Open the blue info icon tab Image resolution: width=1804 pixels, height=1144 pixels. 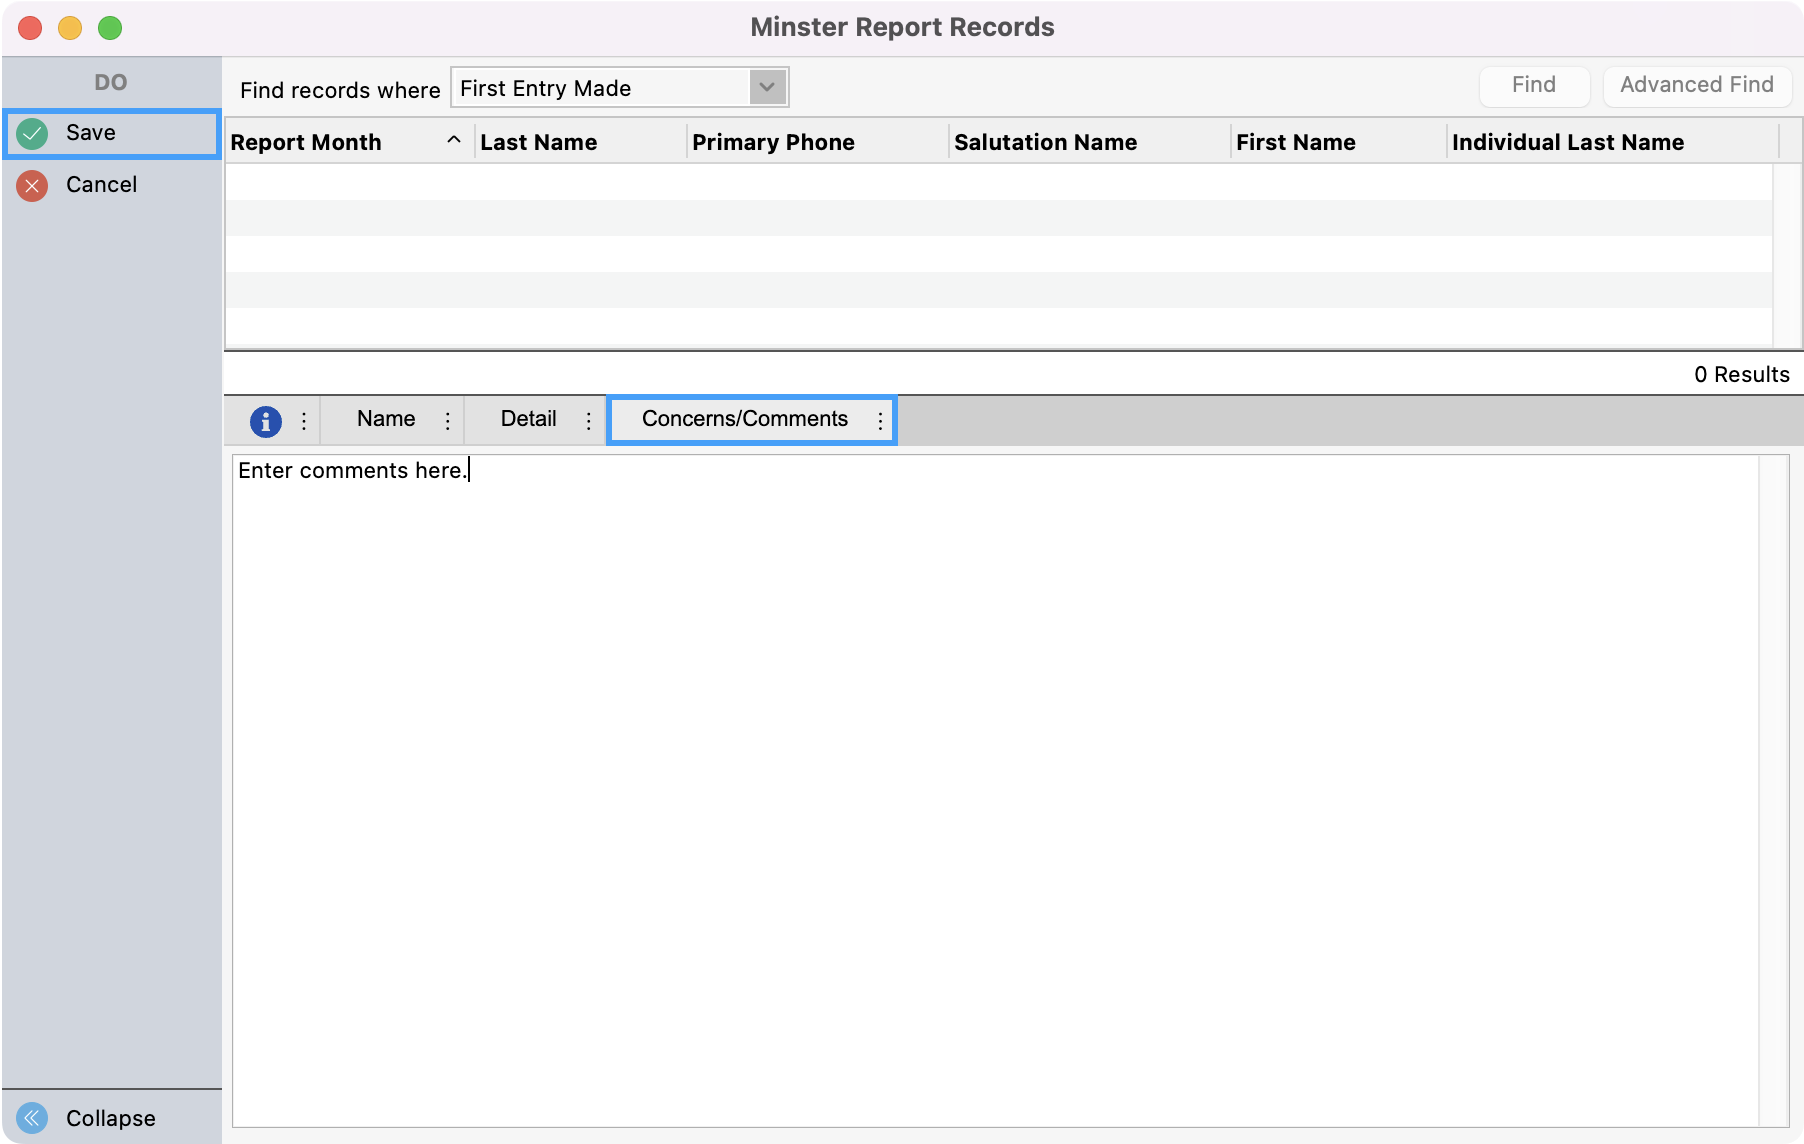264,420
